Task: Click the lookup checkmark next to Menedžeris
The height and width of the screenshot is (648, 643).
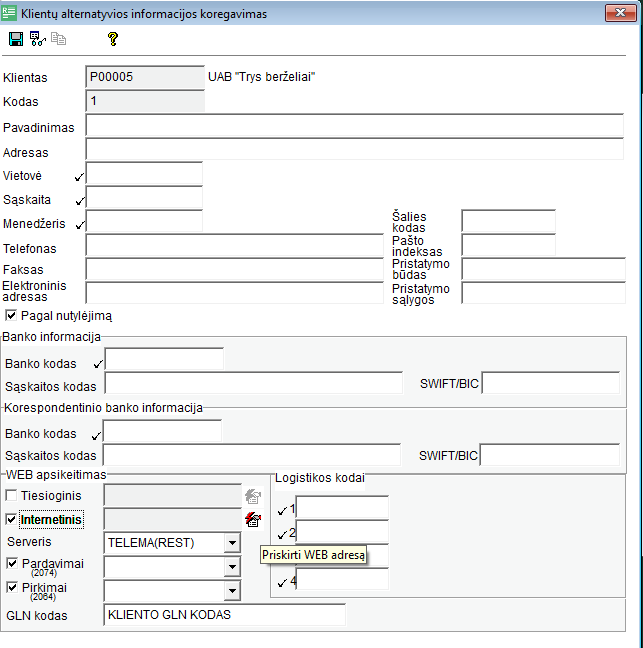Action: click(x=80, y=225)
